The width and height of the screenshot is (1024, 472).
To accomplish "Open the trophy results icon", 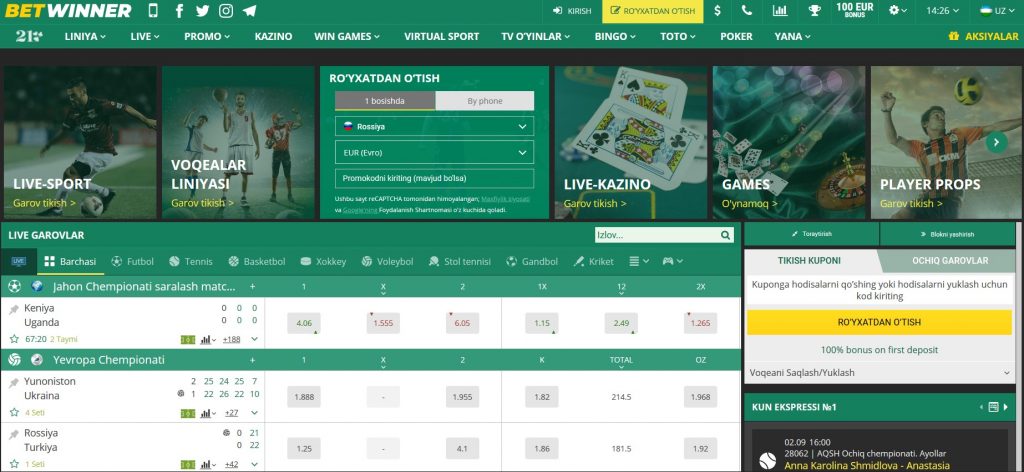I will [x=814, y=10].
